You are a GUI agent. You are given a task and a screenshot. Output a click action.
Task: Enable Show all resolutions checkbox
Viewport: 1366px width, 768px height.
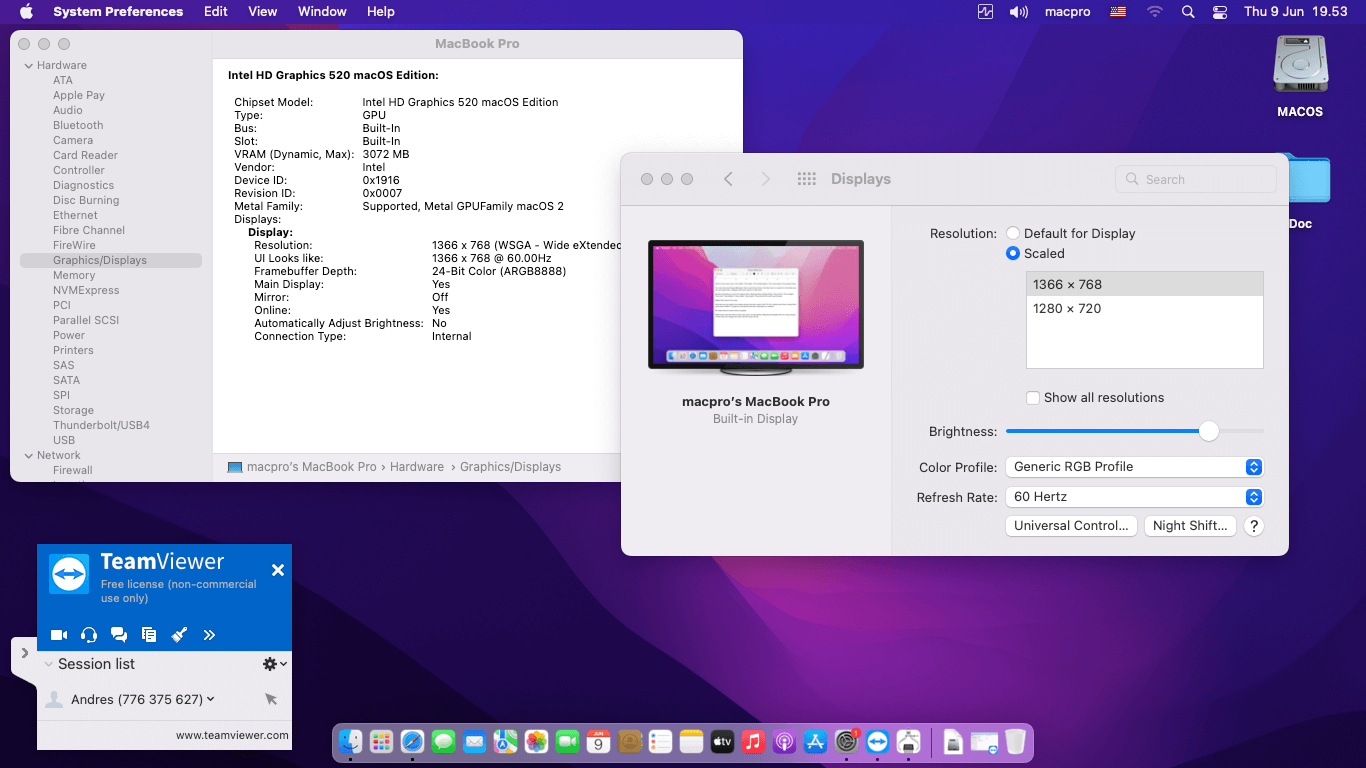(1033, 398)
